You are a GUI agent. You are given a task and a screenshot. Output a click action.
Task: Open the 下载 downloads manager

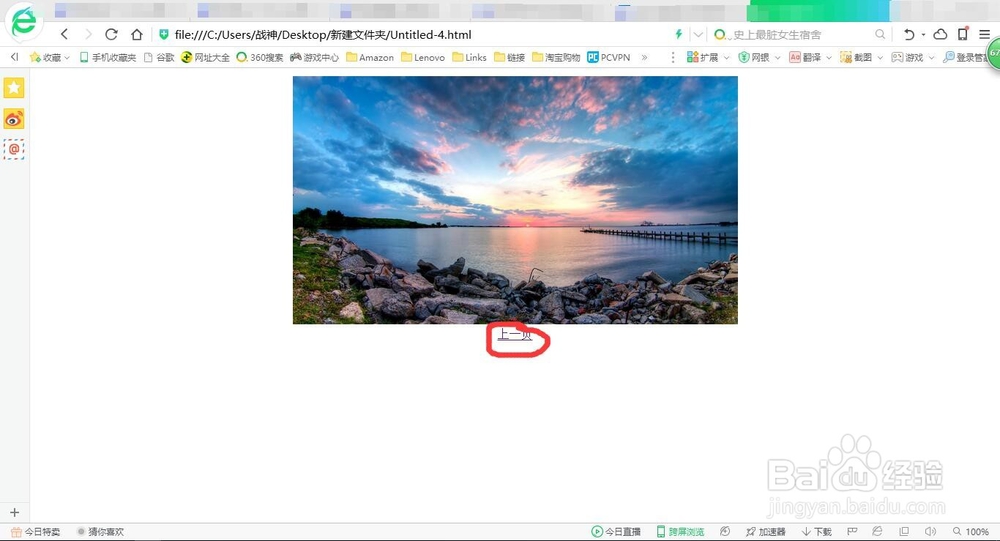pyautogui.click(x=817, y=531)
